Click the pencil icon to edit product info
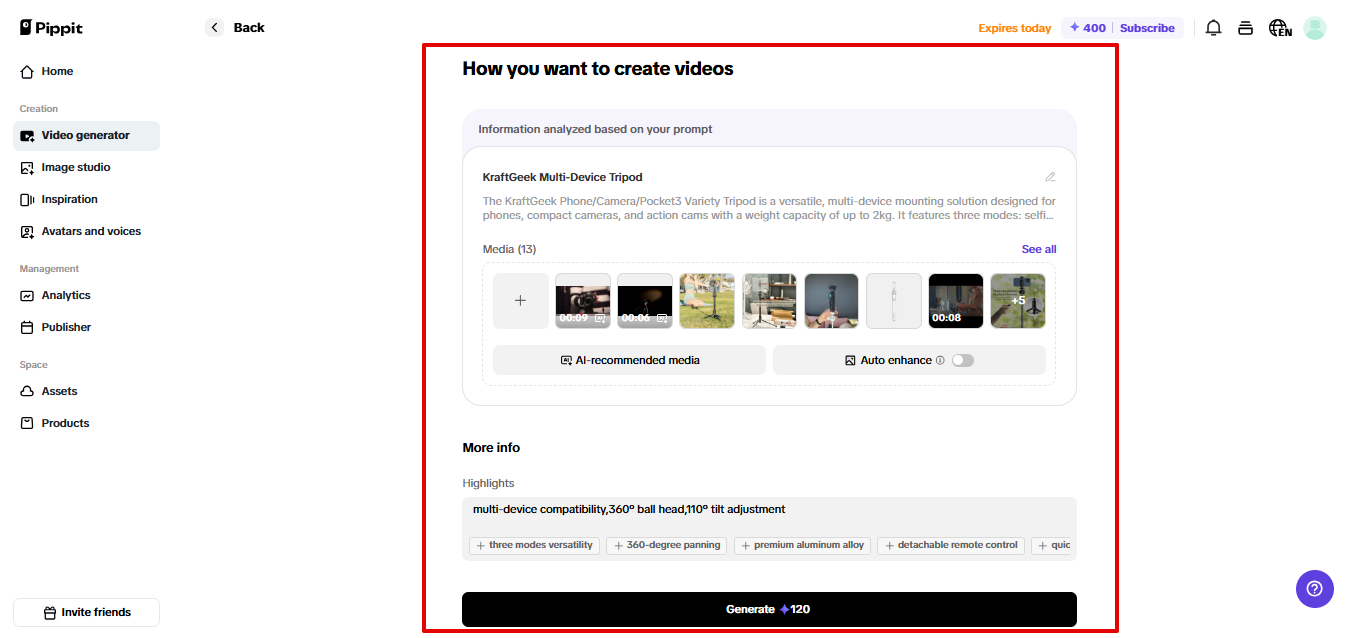This screenshot has height=638, width=1365. coord(1051,176)
